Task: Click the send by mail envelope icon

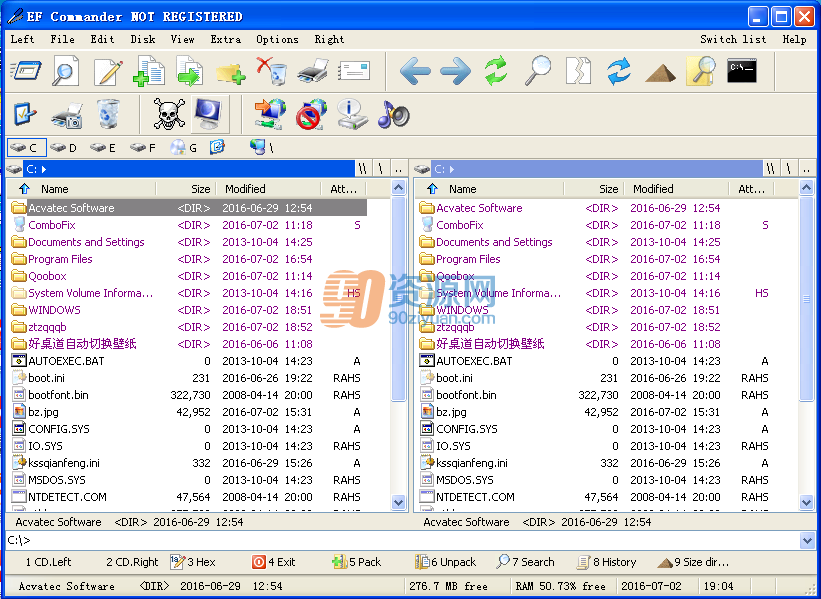Action: (354, 71)
